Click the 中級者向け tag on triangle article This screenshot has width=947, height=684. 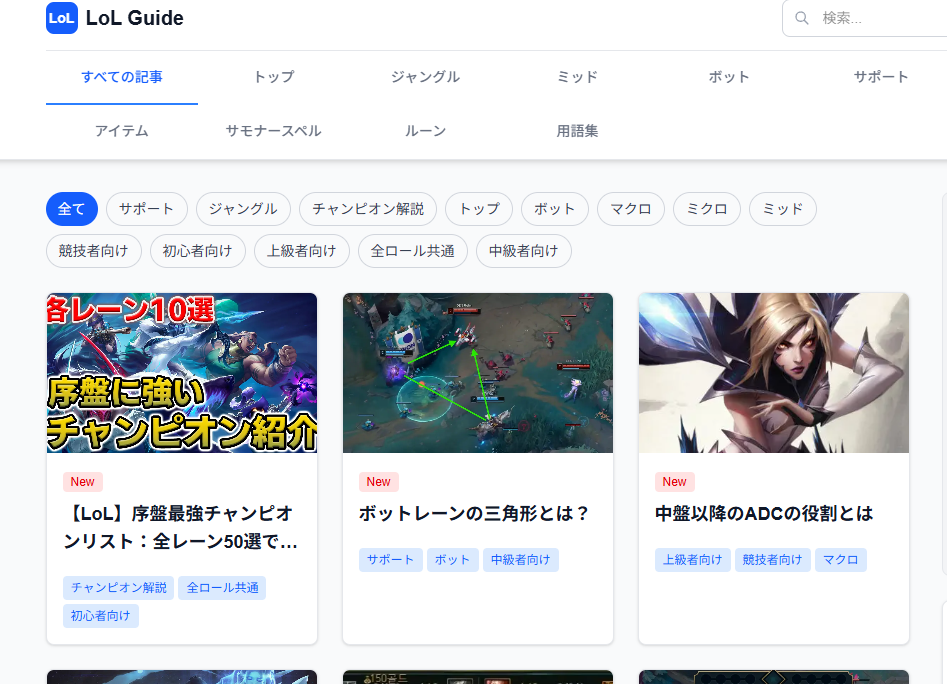coord(521,560)
